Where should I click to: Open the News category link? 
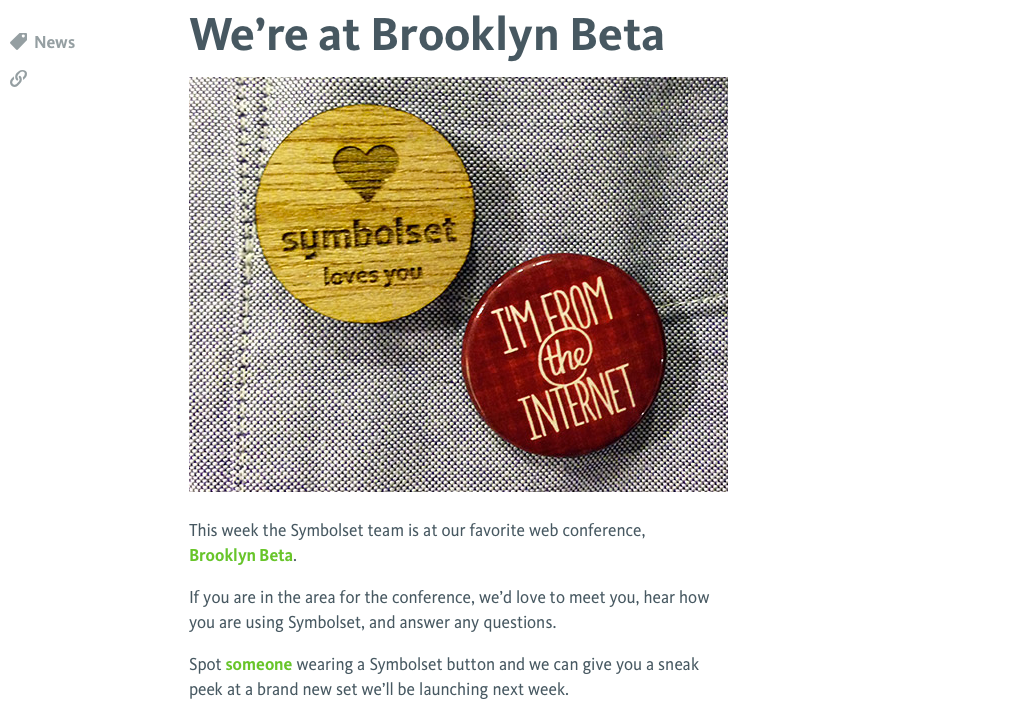(x=54, y=42)
